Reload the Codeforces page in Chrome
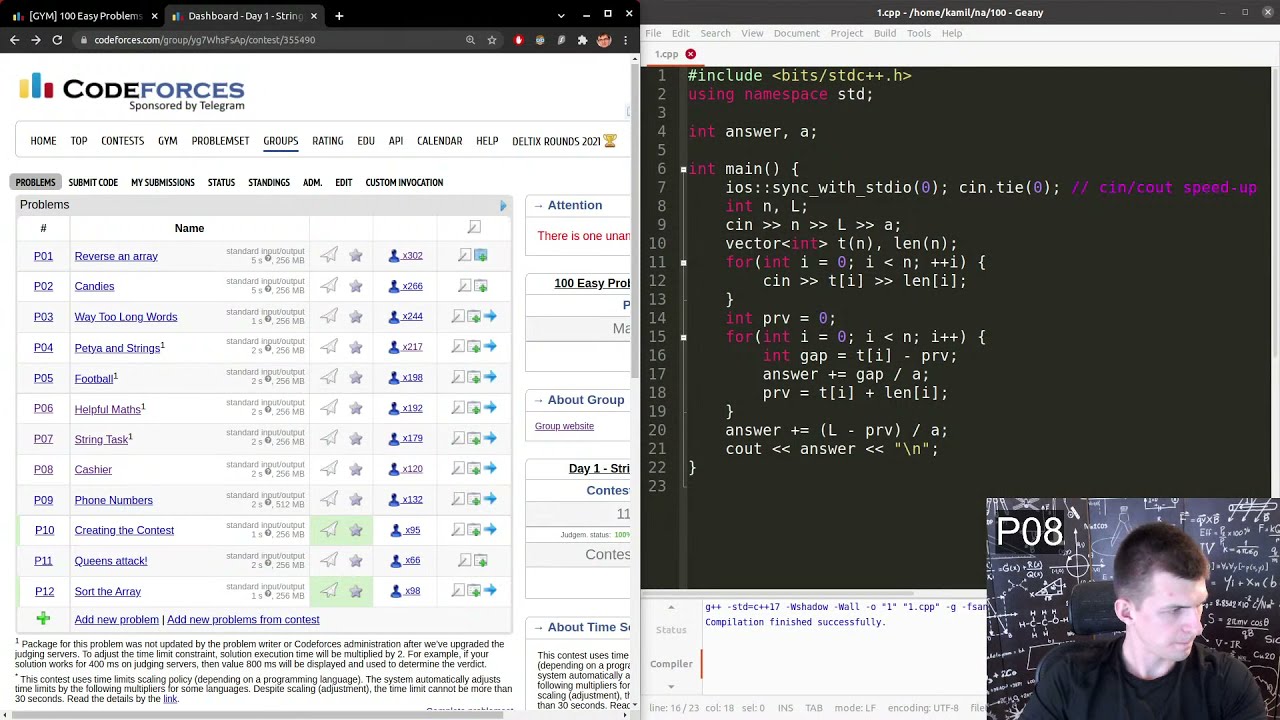Image resolution: width=1280 pixels, height=720 pixels. point(57,40)
